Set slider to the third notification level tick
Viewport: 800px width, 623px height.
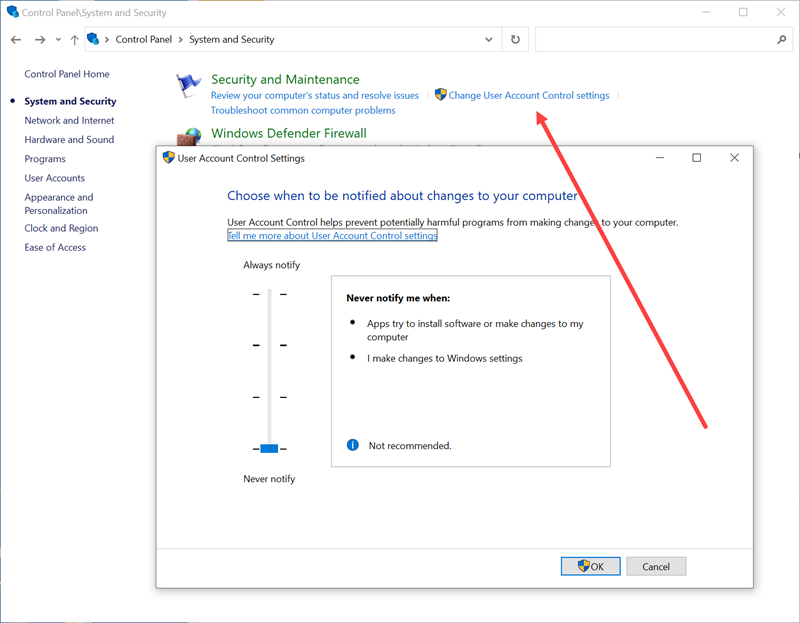269,397
